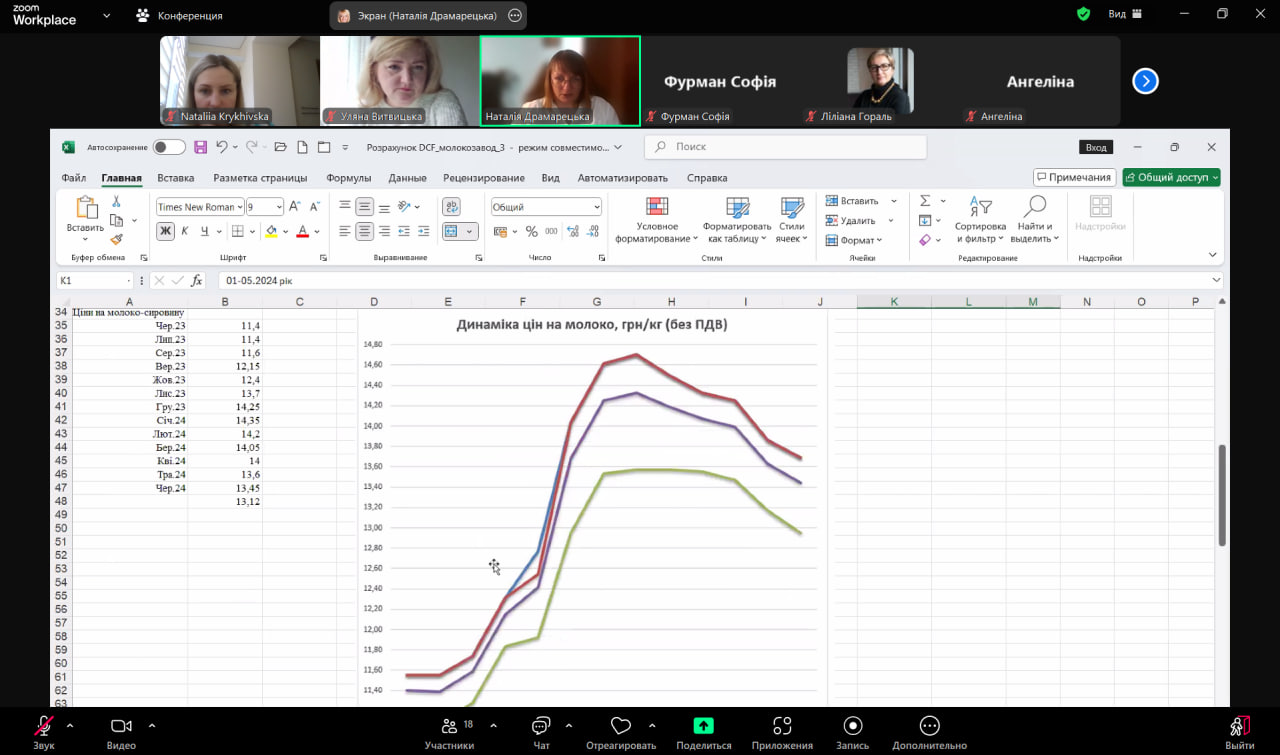Switch to the Формулы tab
Viewport: 1280px width, 755px height.
348,178
